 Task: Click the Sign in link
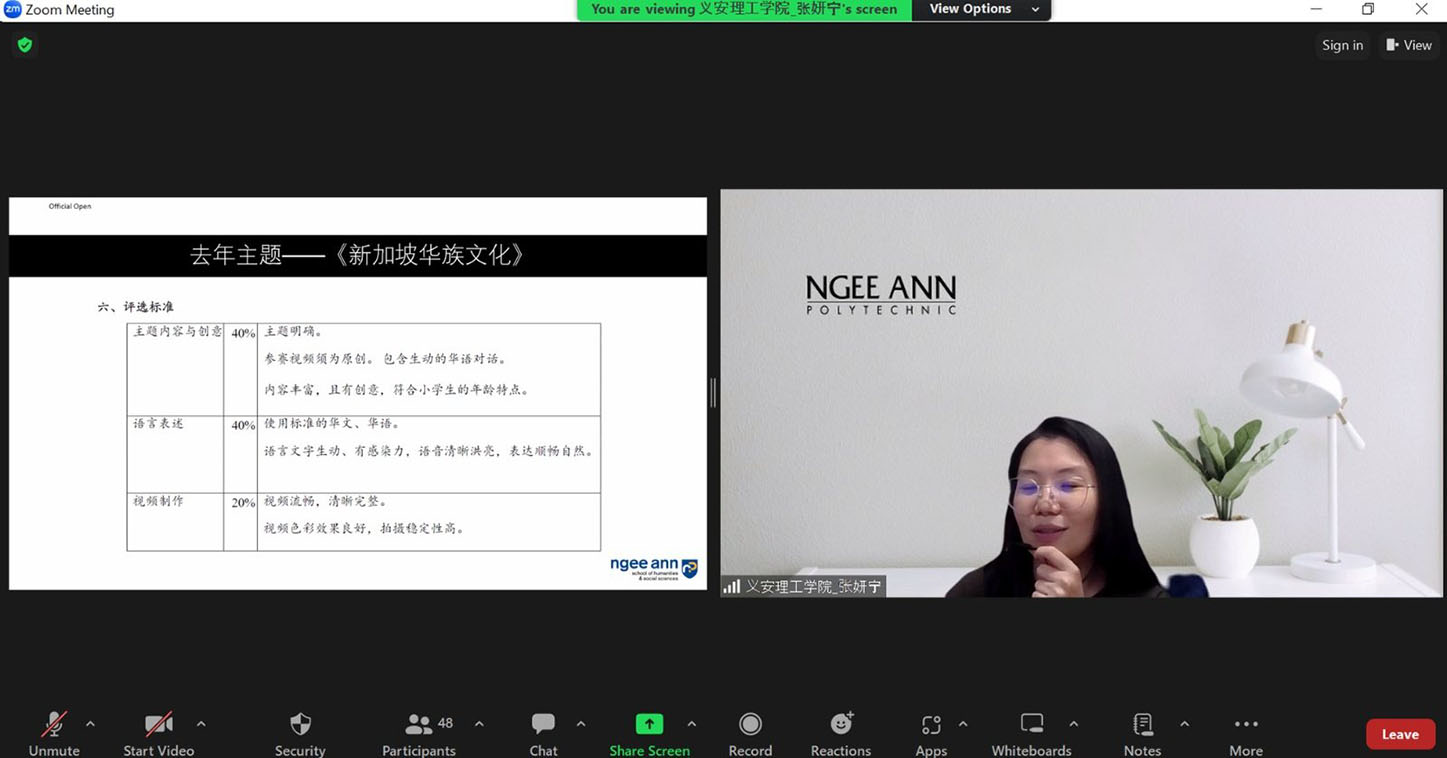[x=1342, y=45]
